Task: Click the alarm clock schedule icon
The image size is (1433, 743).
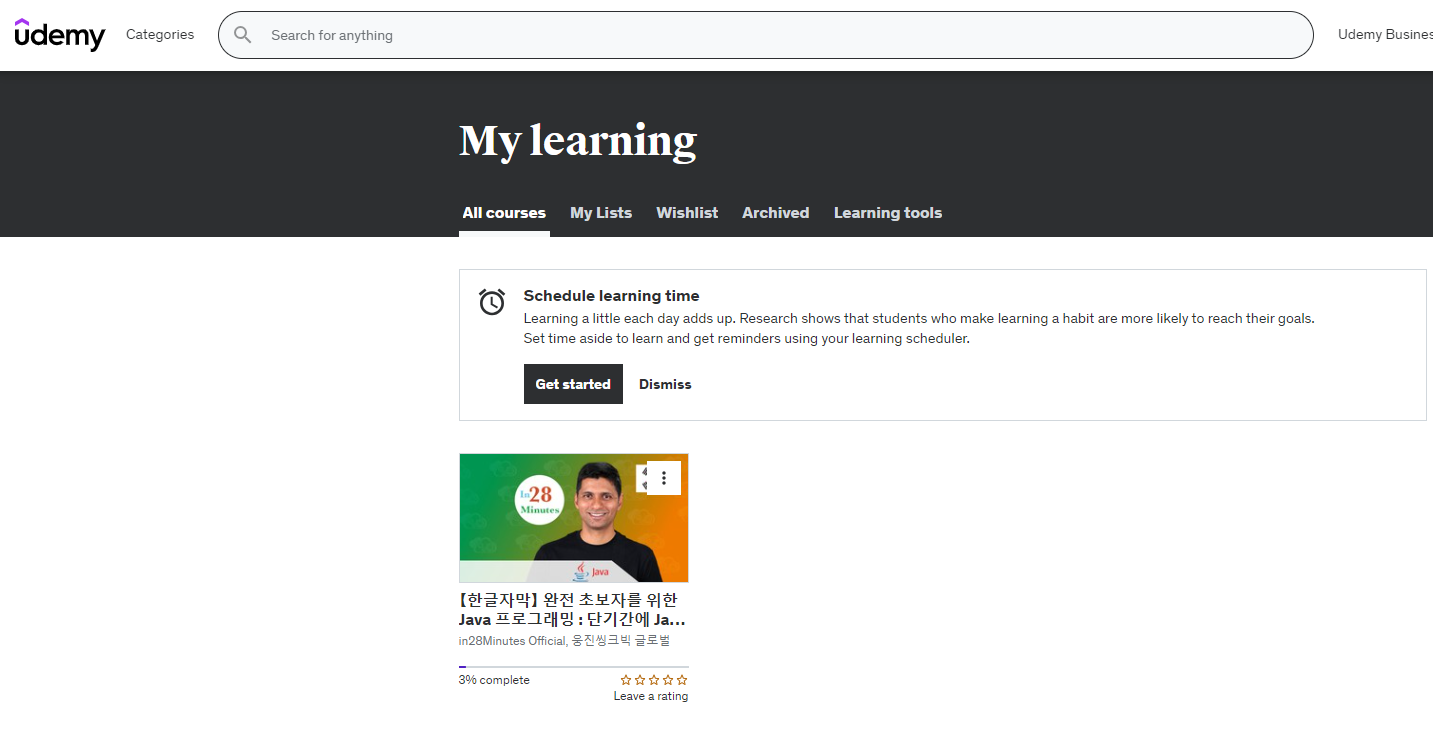Action: (x=492, y=301)
